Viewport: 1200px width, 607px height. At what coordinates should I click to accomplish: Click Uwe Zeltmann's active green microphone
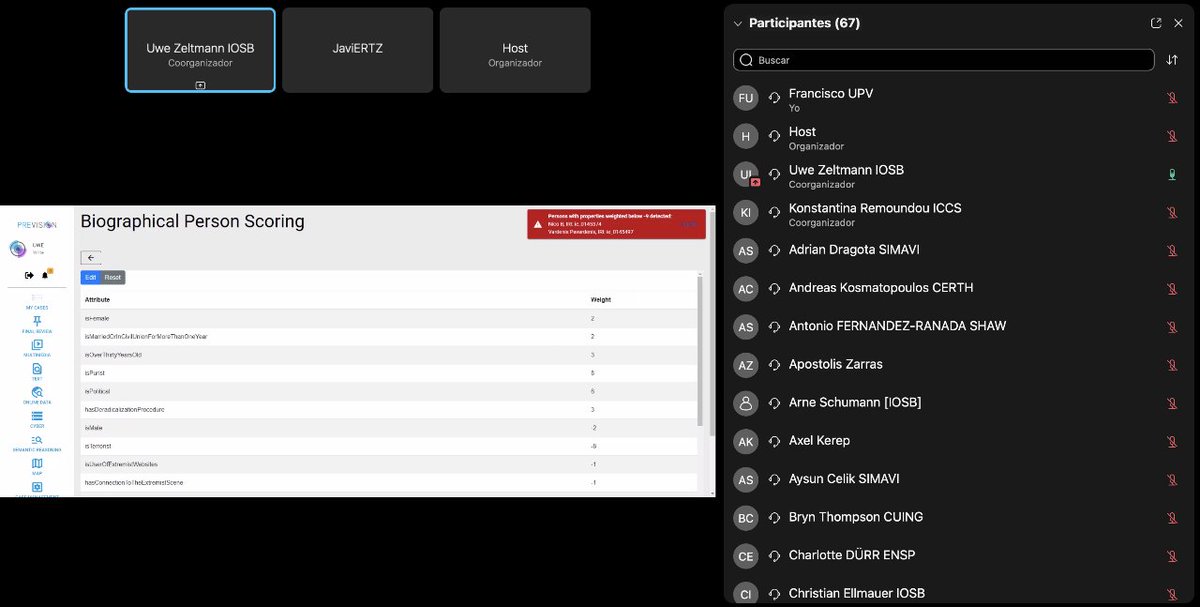point(1172,175)
